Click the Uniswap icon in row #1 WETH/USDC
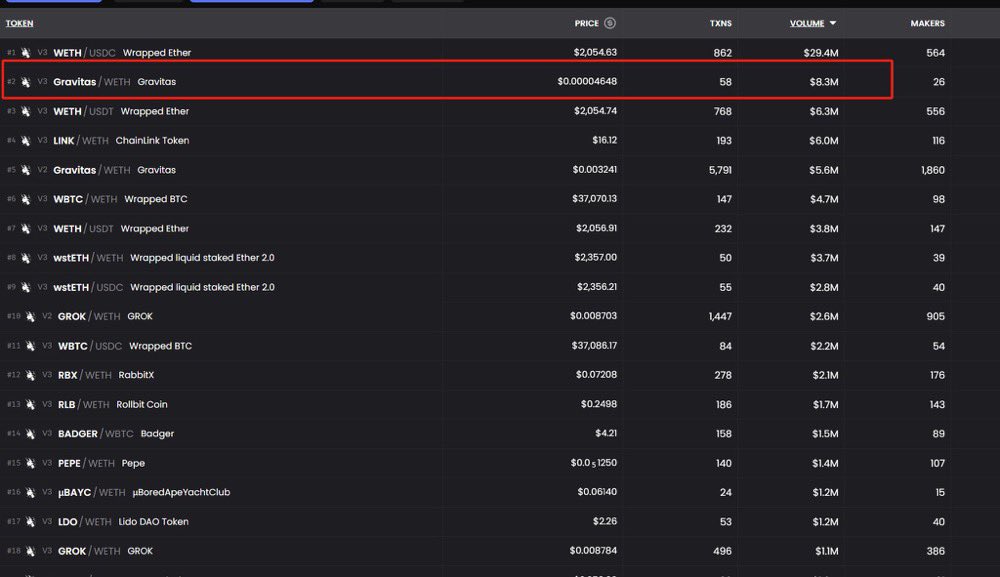Image resolution: width=1000 pixels, height=577 pixels. (x=26, y=53)
